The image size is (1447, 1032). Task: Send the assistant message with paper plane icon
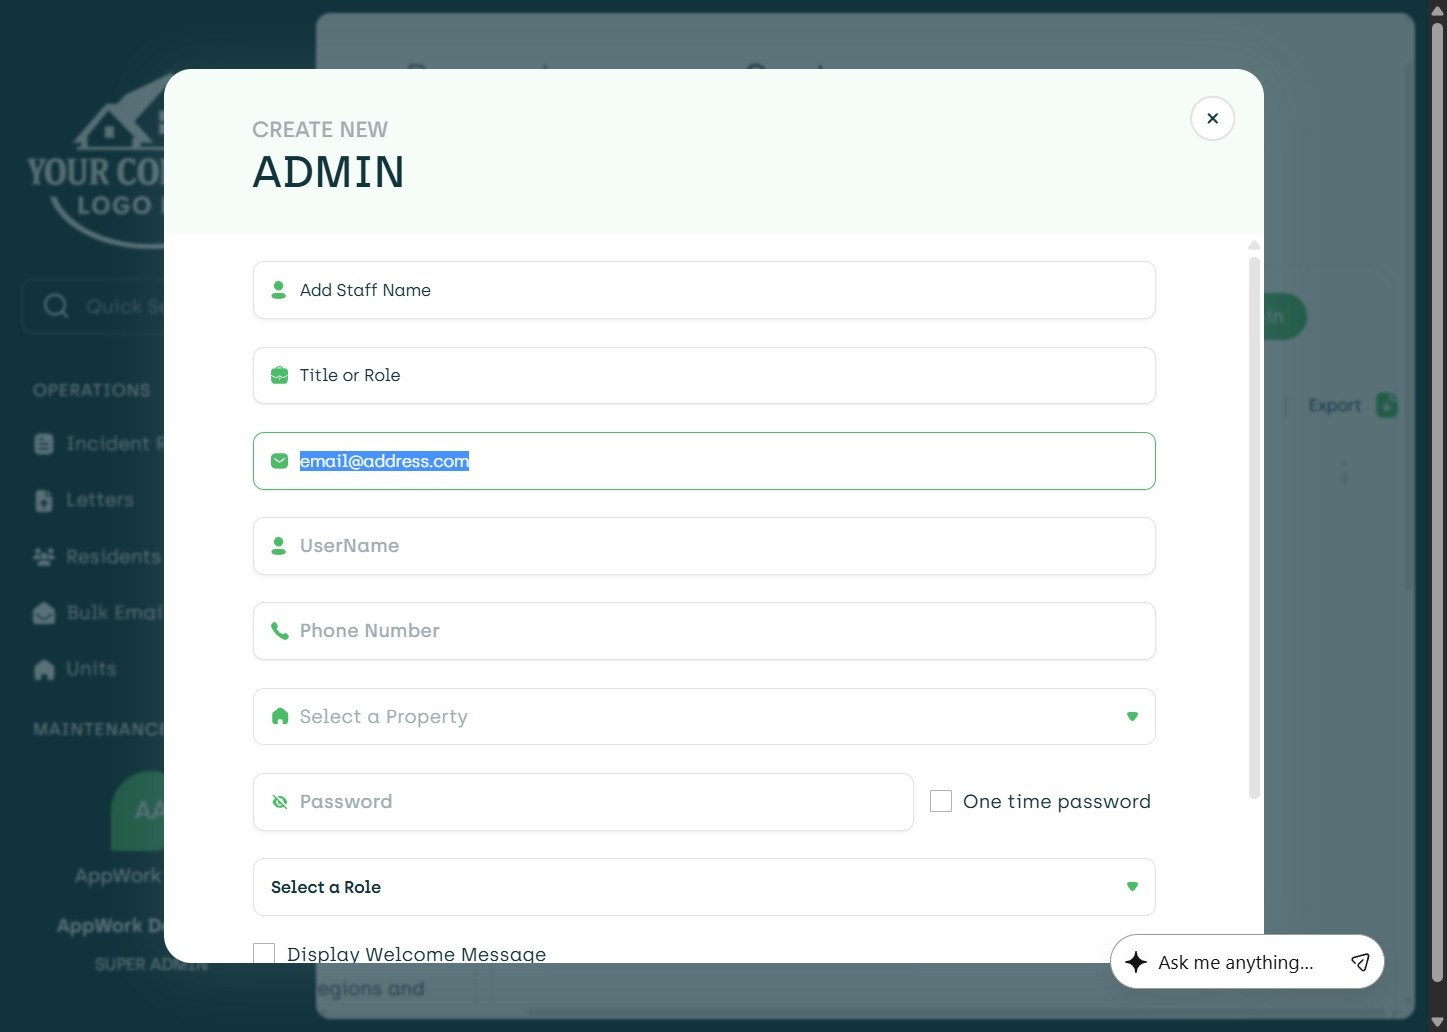[x=1360, y=962]
